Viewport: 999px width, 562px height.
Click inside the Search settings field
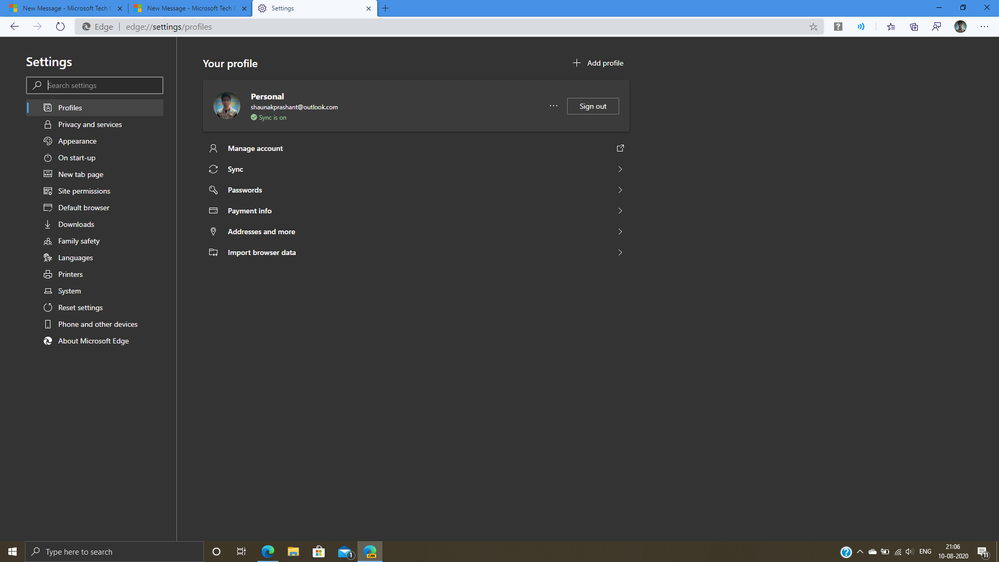[x=94, y=85]
